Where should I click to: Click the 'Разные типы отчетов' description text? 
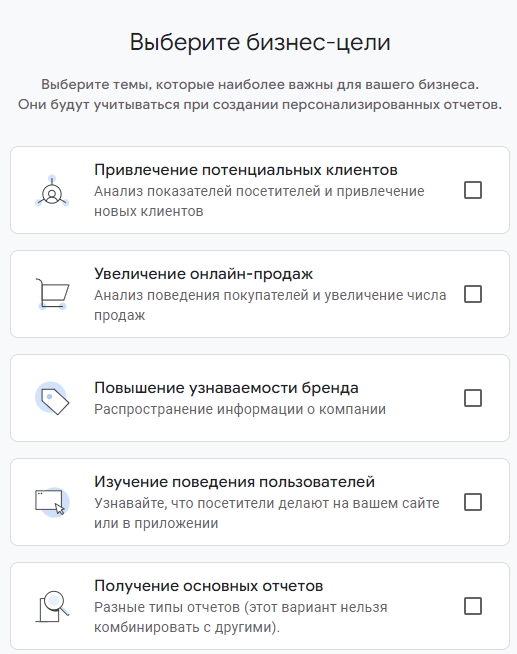point(241,617)
